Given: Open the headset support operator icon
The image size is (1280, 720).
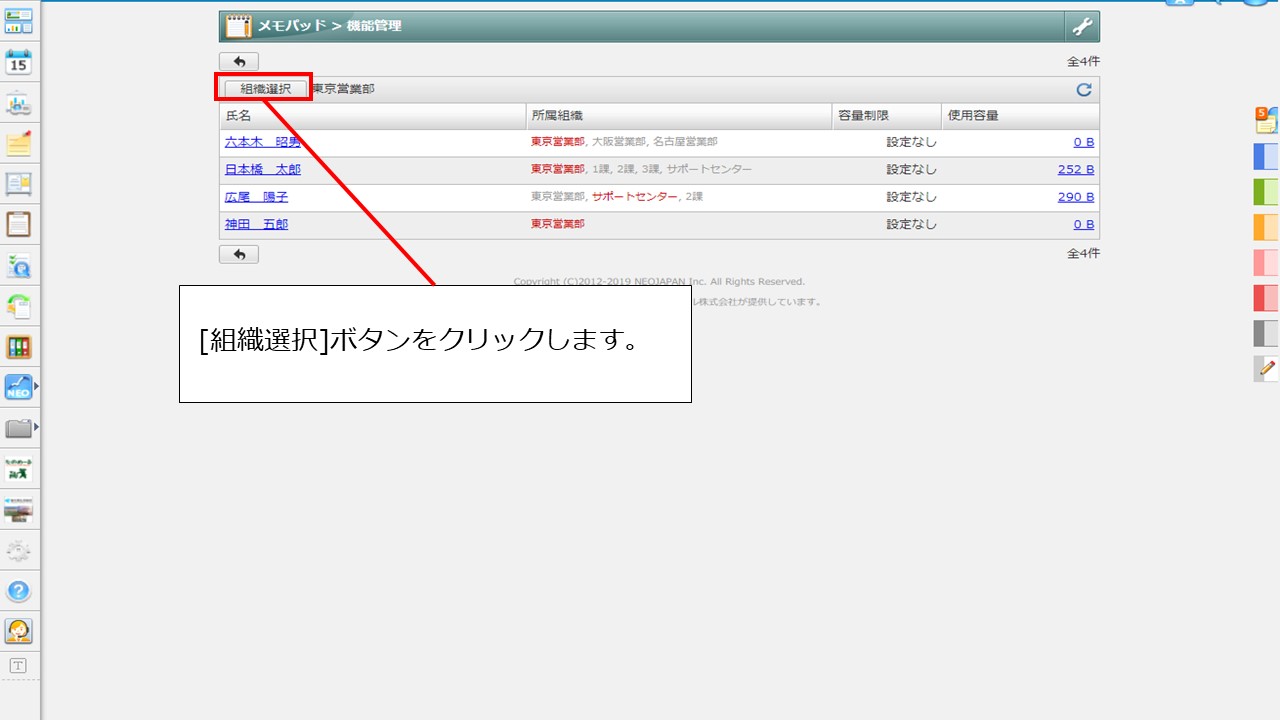Looking at the screenshot, I should 19,631.
